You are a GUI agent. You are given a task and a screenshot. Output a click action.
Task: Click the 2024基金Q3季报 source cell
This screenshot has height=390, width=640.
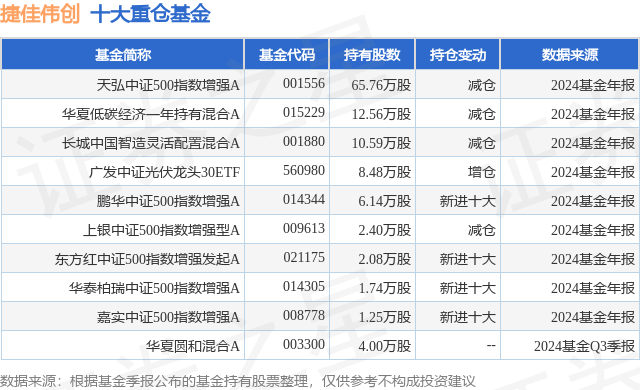(584, 346)
